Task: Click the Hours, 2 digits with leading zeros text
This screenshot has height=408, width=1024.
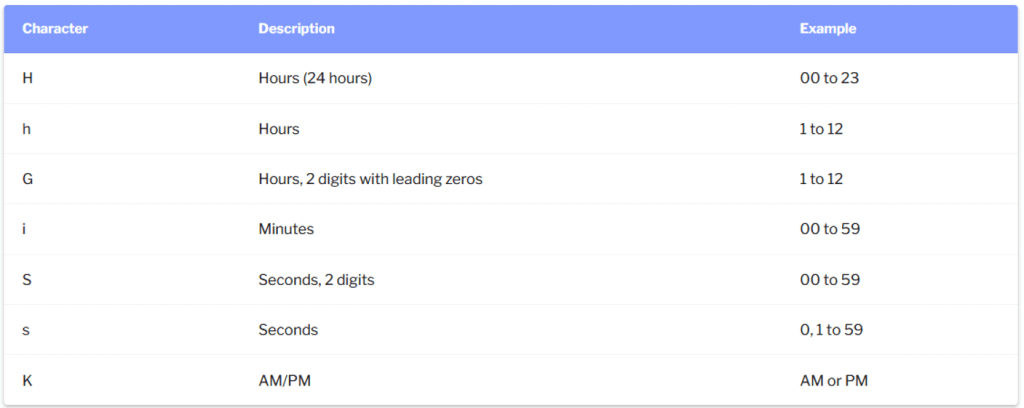Action: (x=370, y=179)
